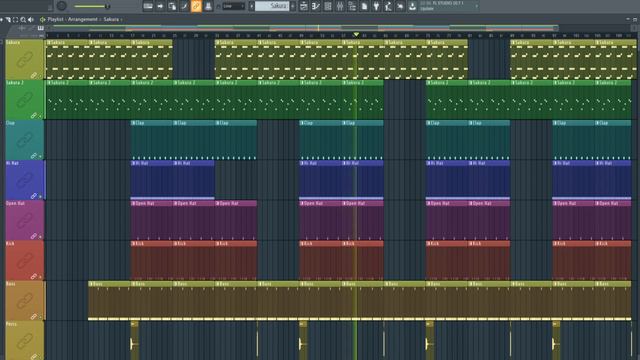This screenshot has height=360, width=640.
Task: Mute the Hi Hat track dot toggle
Action: [x=40, y=197]
